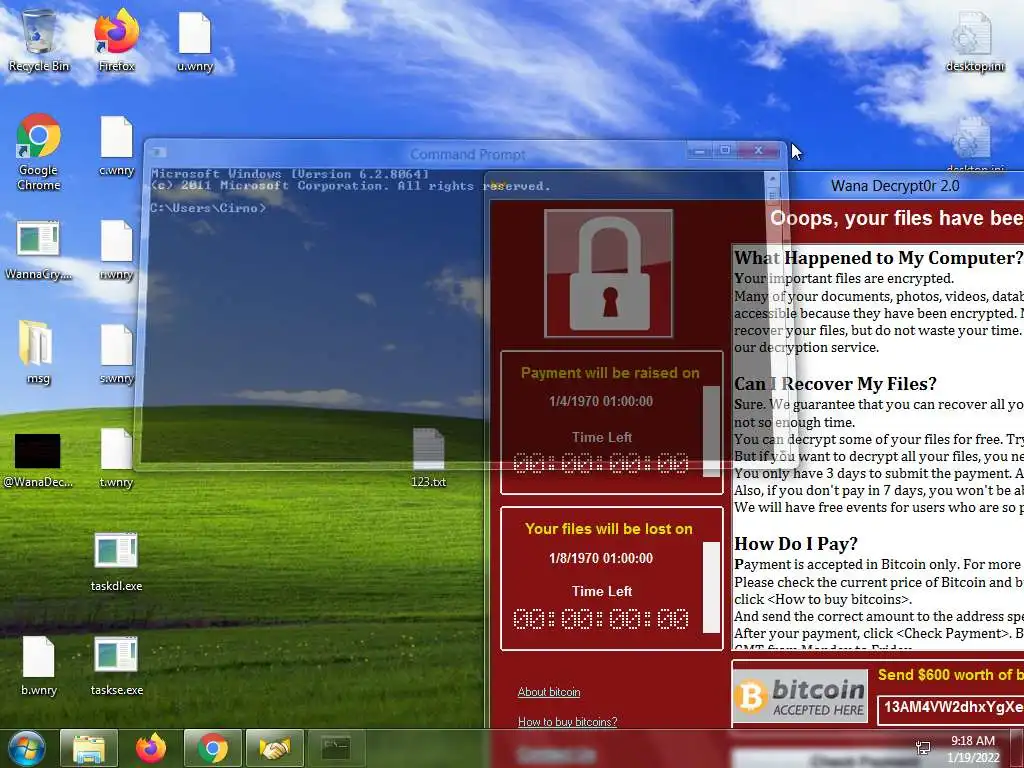
Task: Click the How to buy bitcoins? link
Action: click(567, 722)
